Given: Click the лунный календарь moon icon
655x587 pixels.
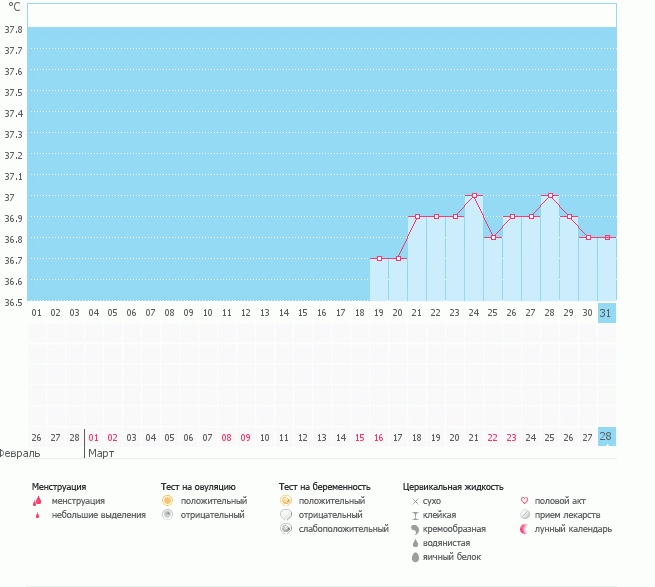Looking at the screenshot, I should (x=524, y=529).
